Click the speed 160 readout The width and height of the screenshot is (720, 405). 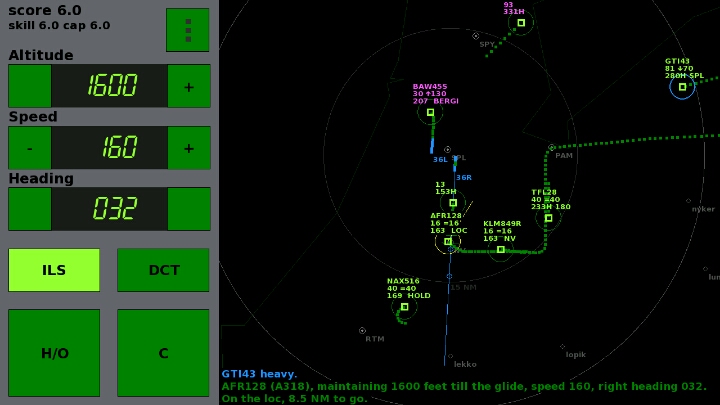110,148
